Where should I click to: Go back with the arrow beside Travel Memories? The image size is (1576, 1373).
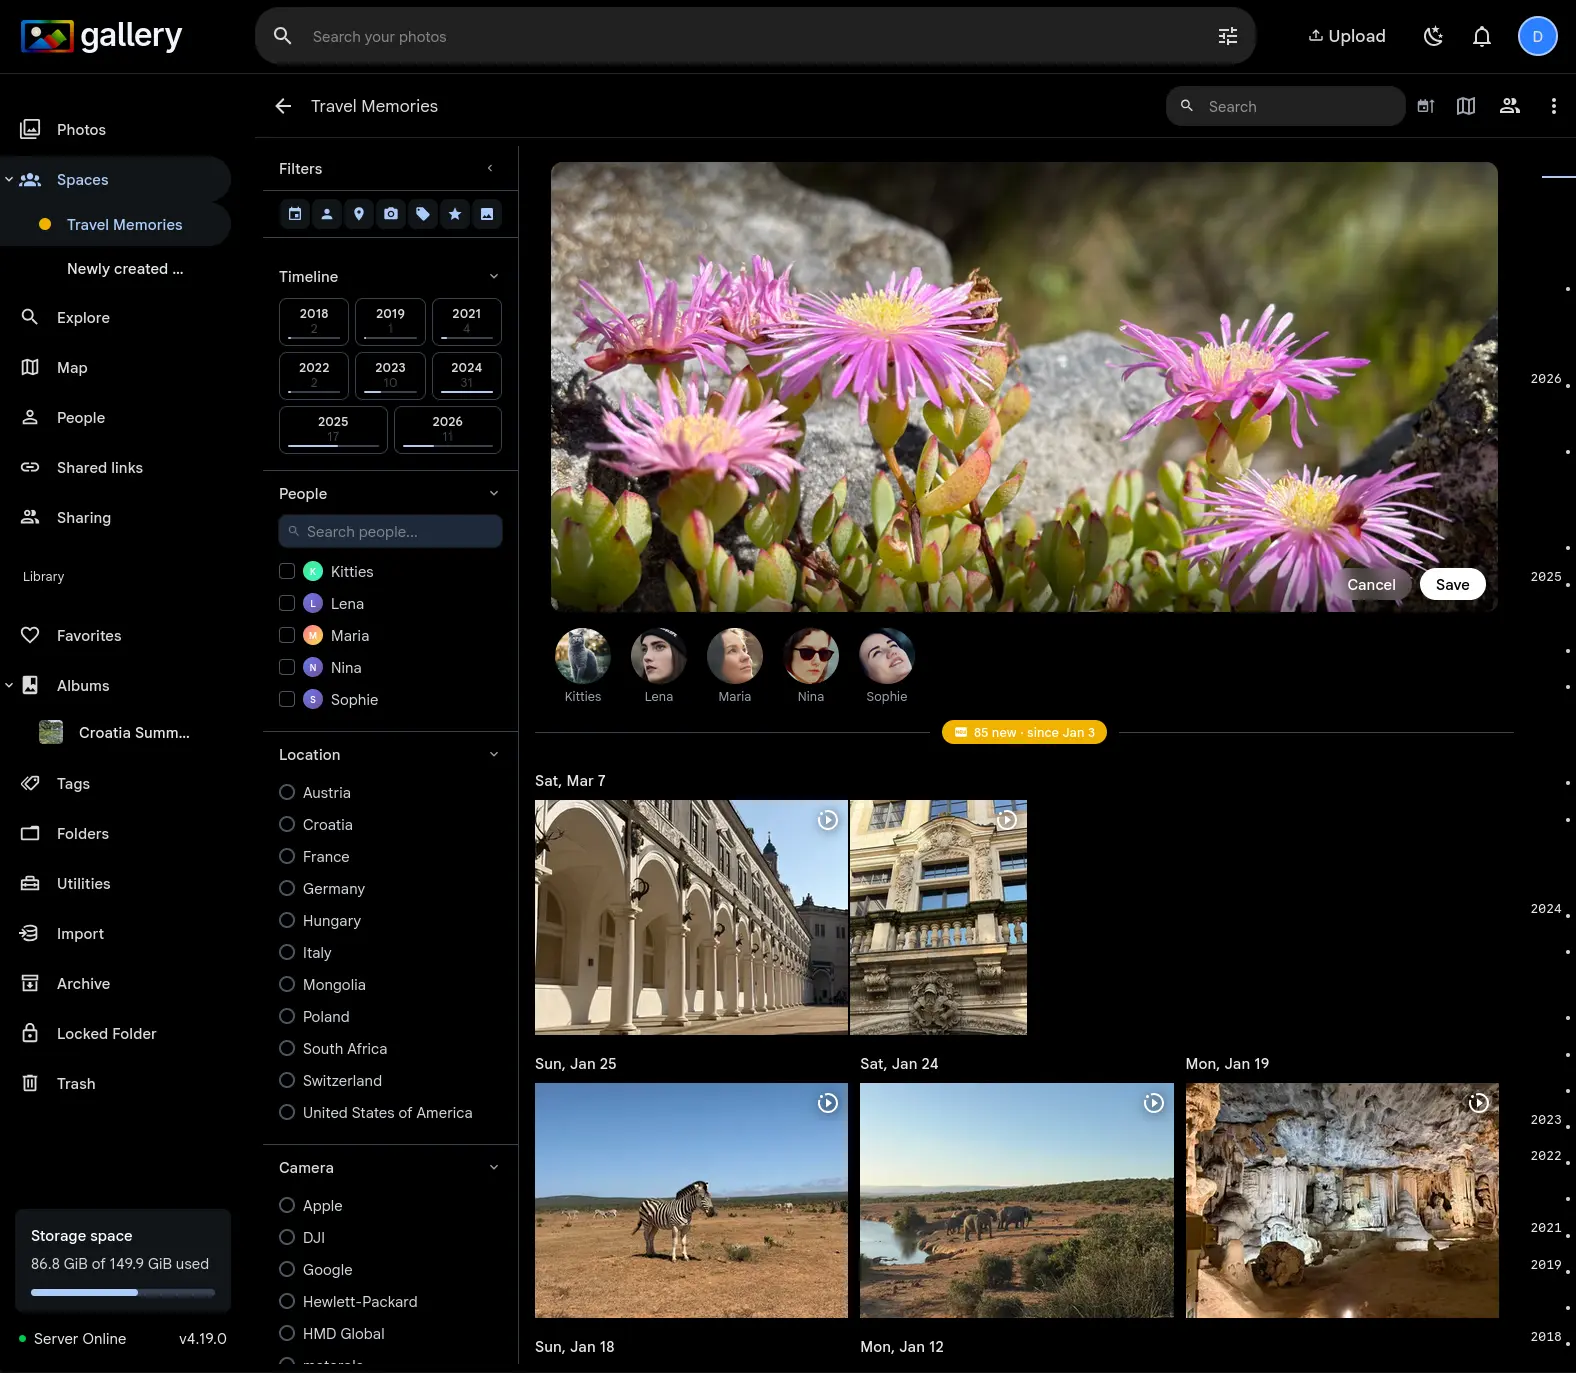tap(283, 106)
